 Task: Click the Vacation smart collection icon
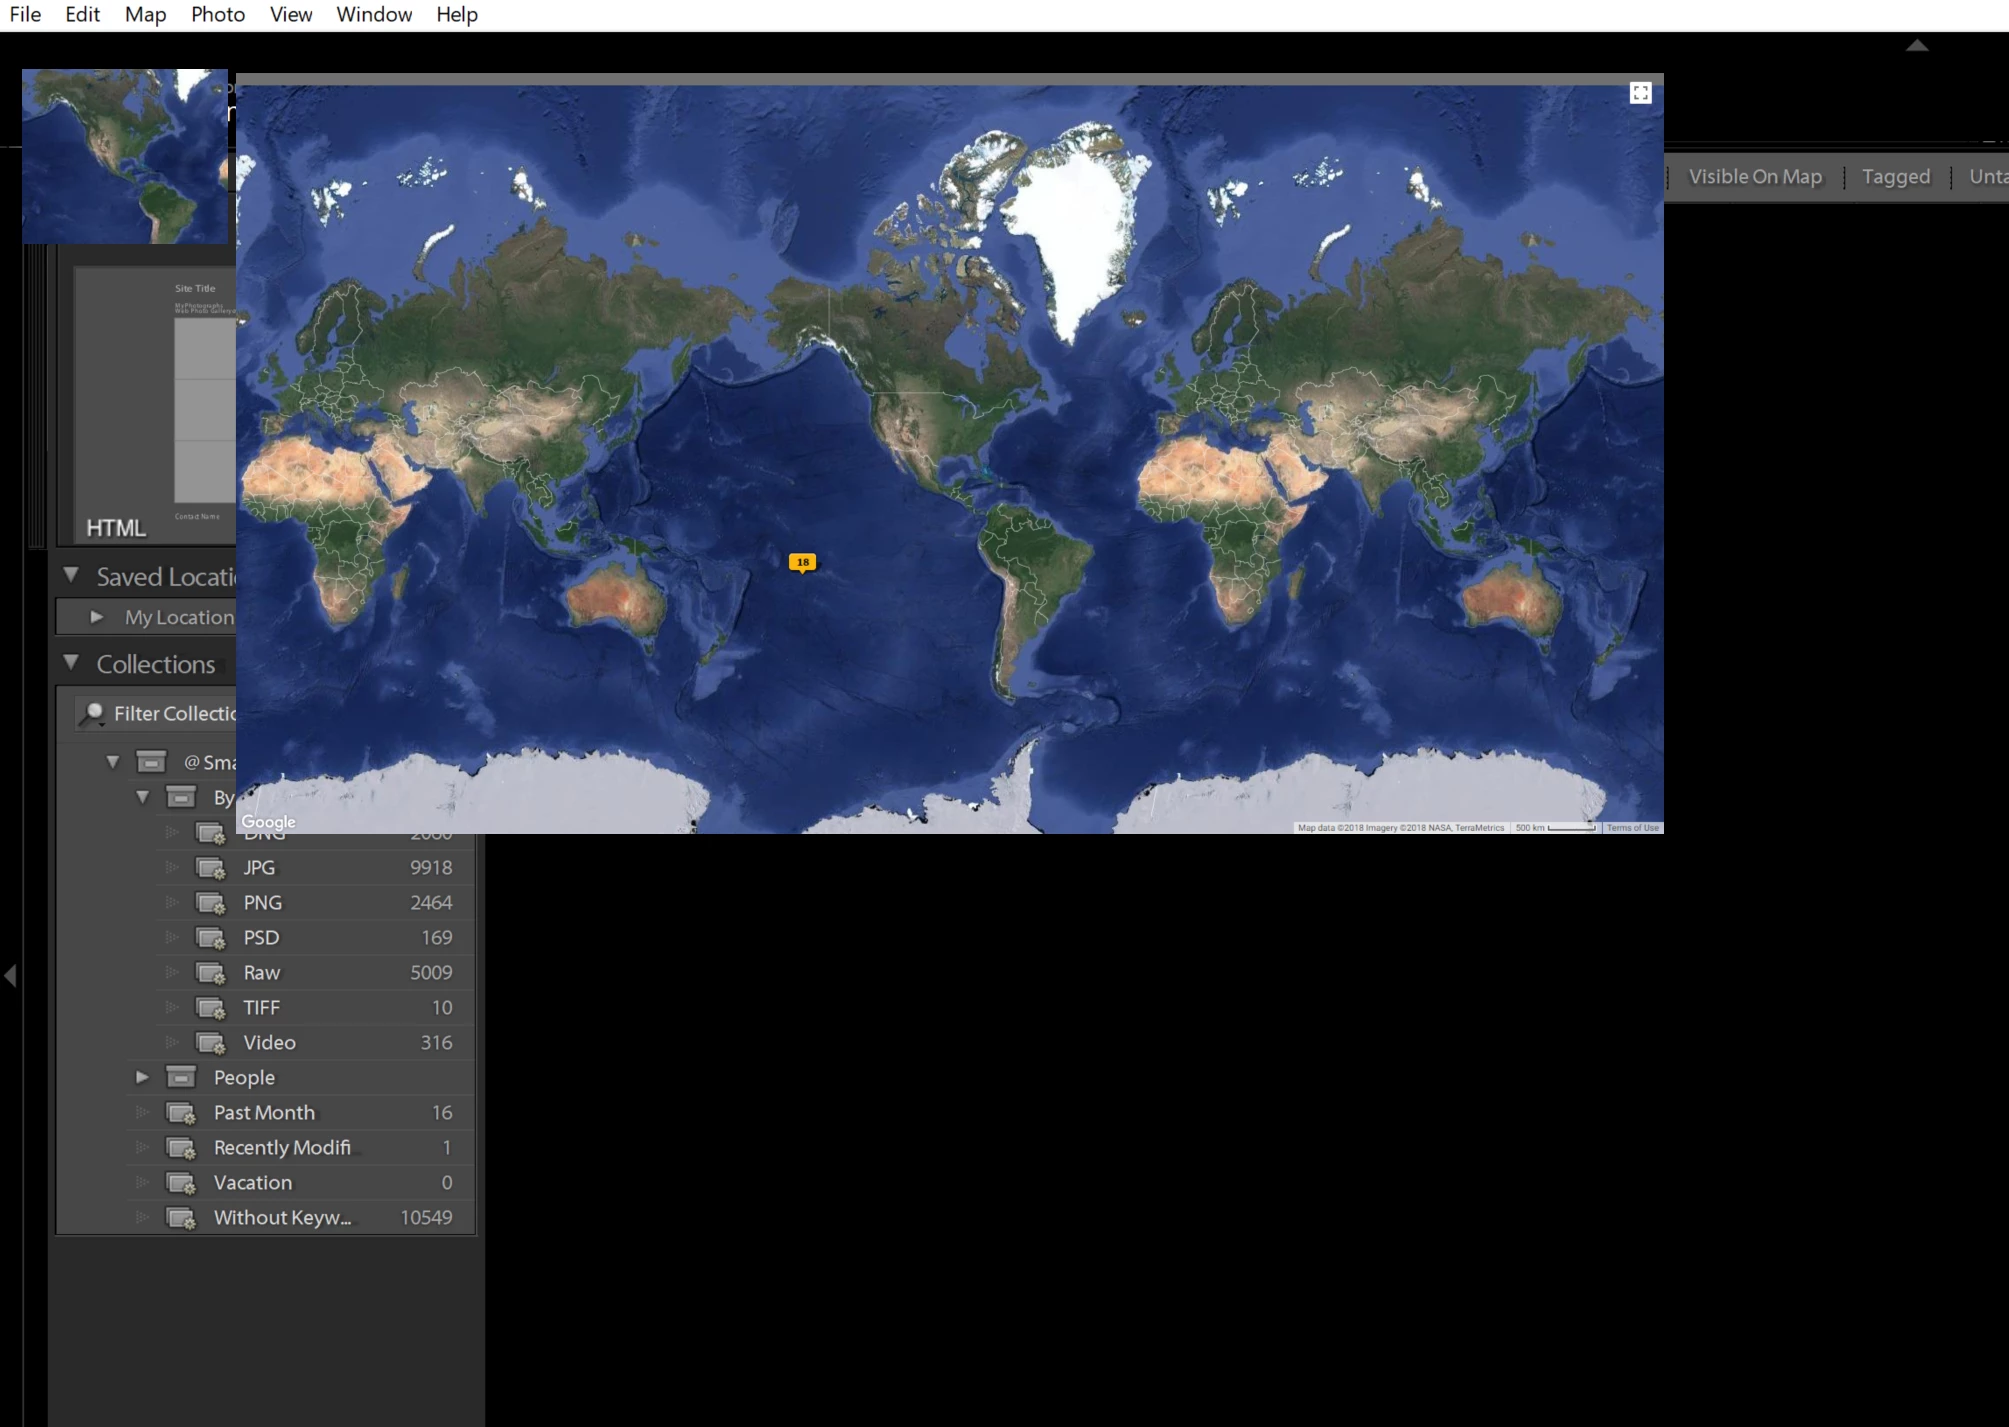click(x=181, y=1183)
